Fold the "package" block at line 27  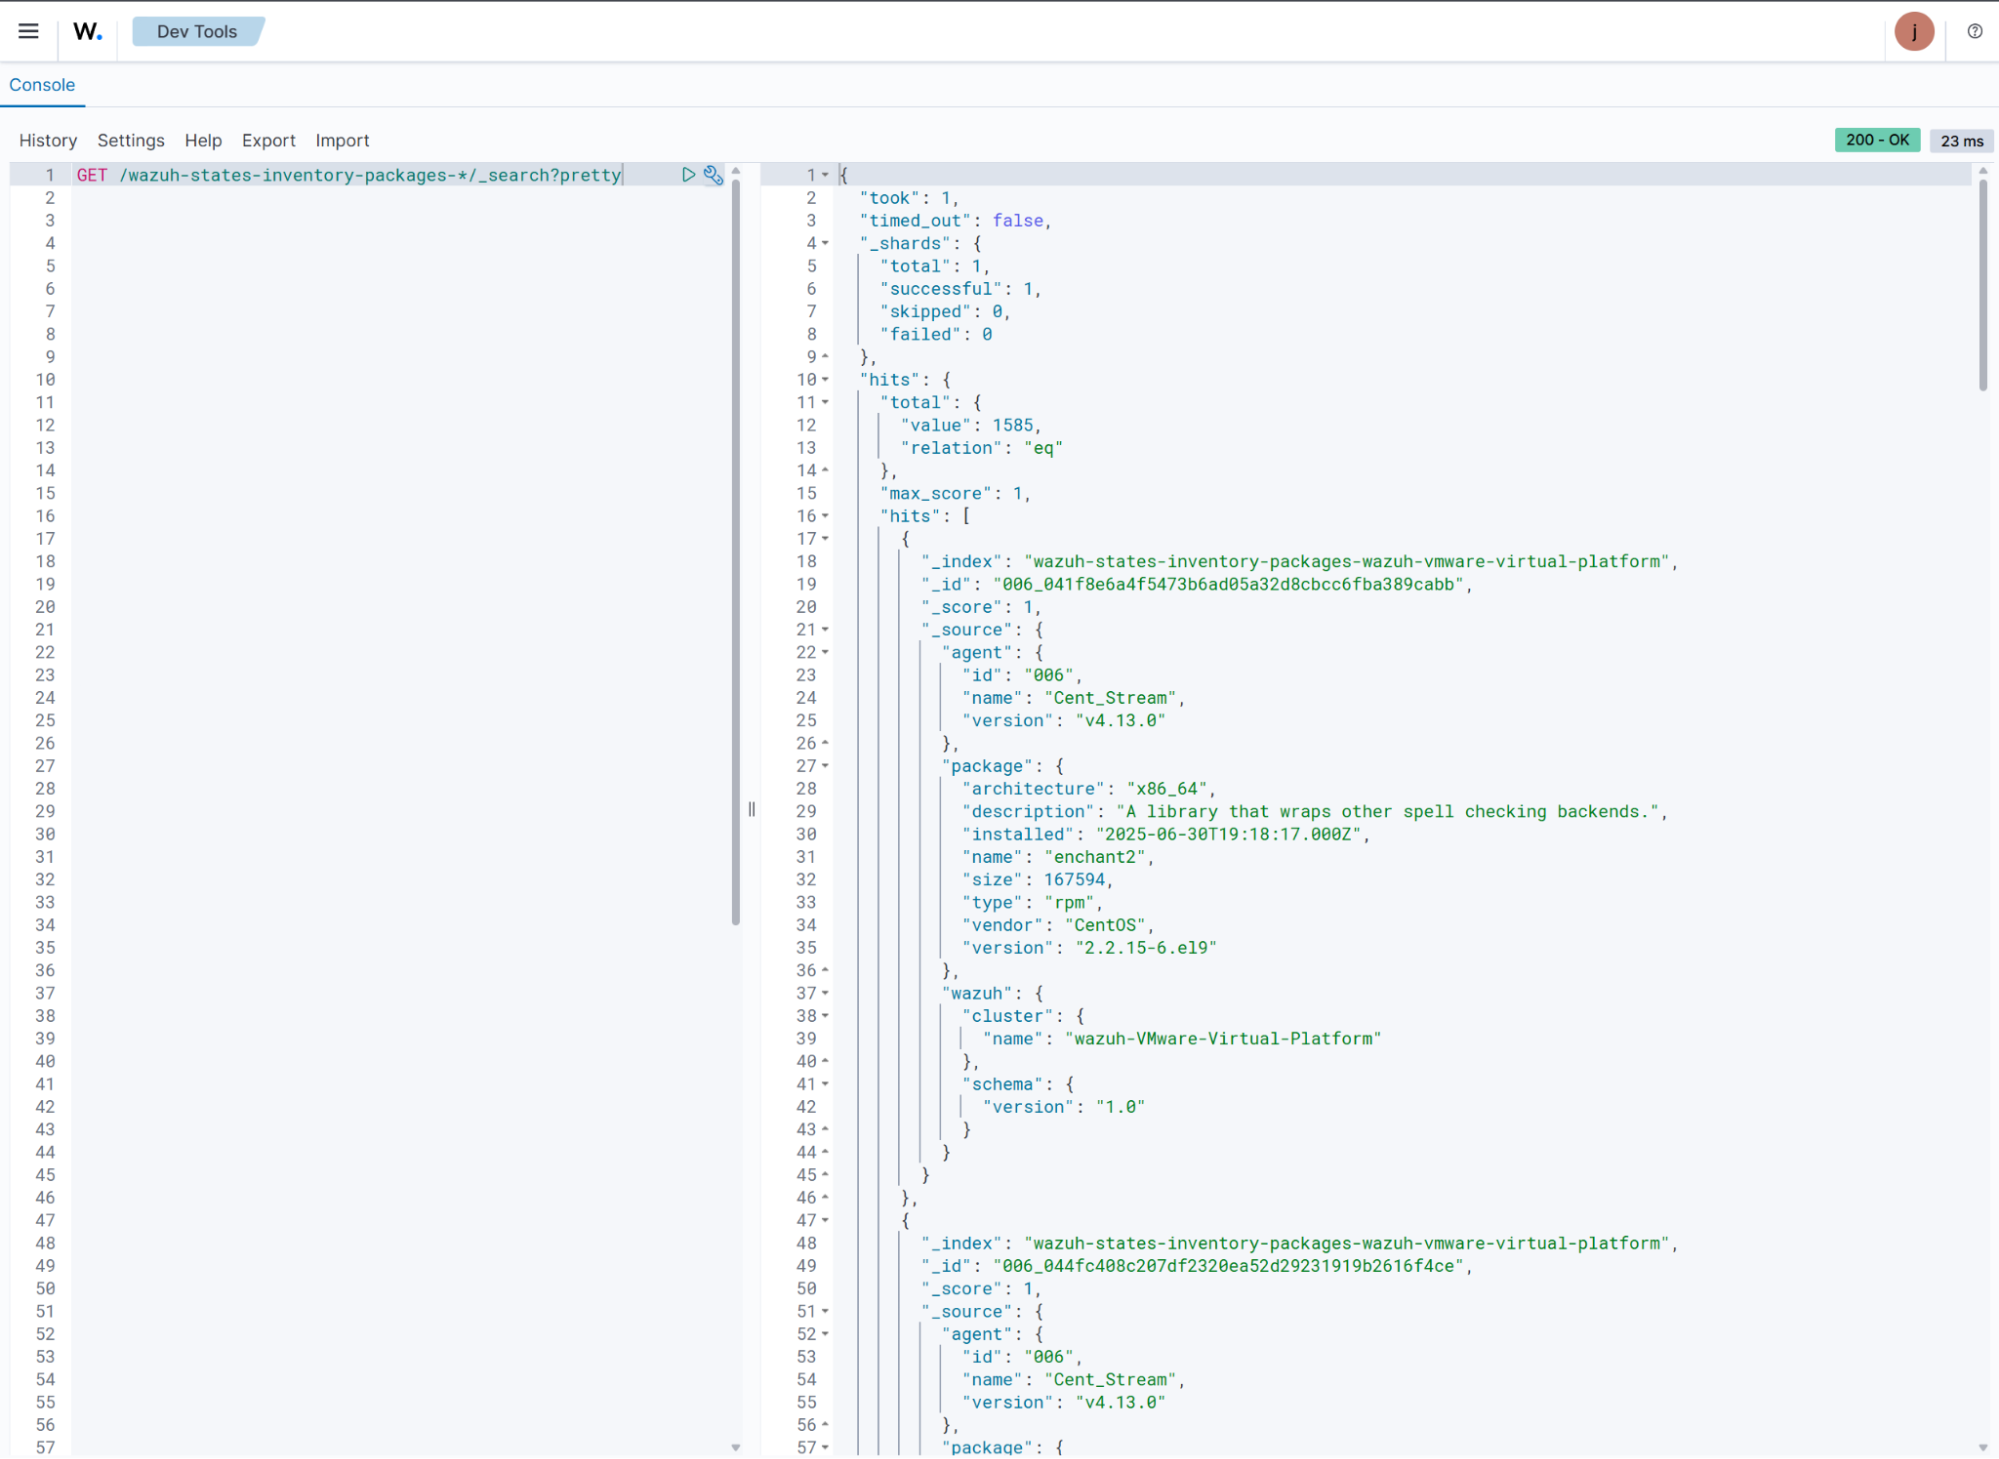[x=826, y=766]
